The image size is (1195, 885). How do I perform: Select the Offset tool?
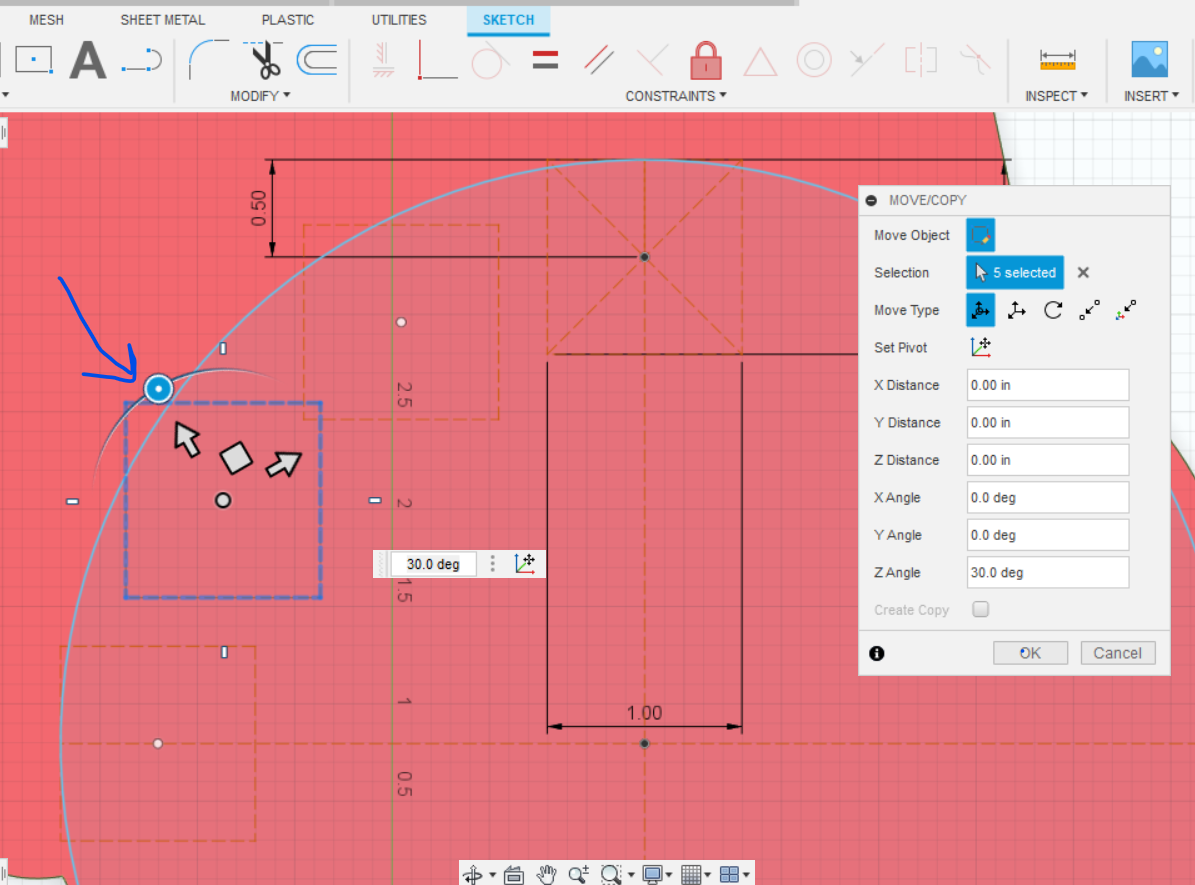317,59
